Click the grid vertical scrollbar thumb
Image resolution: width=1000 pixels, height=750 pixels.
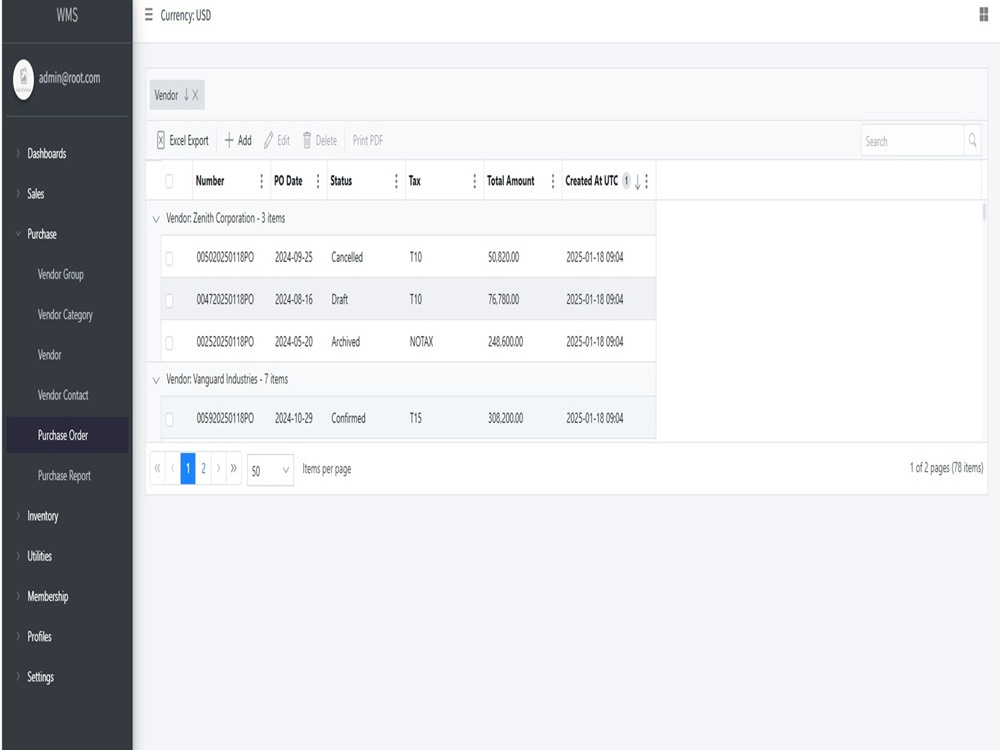coord(984,212)
